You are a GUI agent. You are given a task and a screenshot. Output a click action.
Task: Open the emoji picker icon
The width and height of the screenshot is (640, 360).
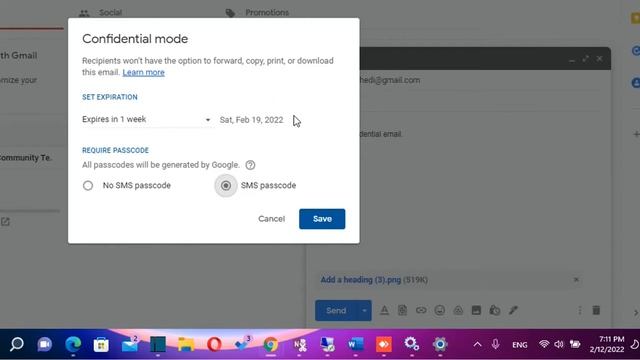point(440,311)
